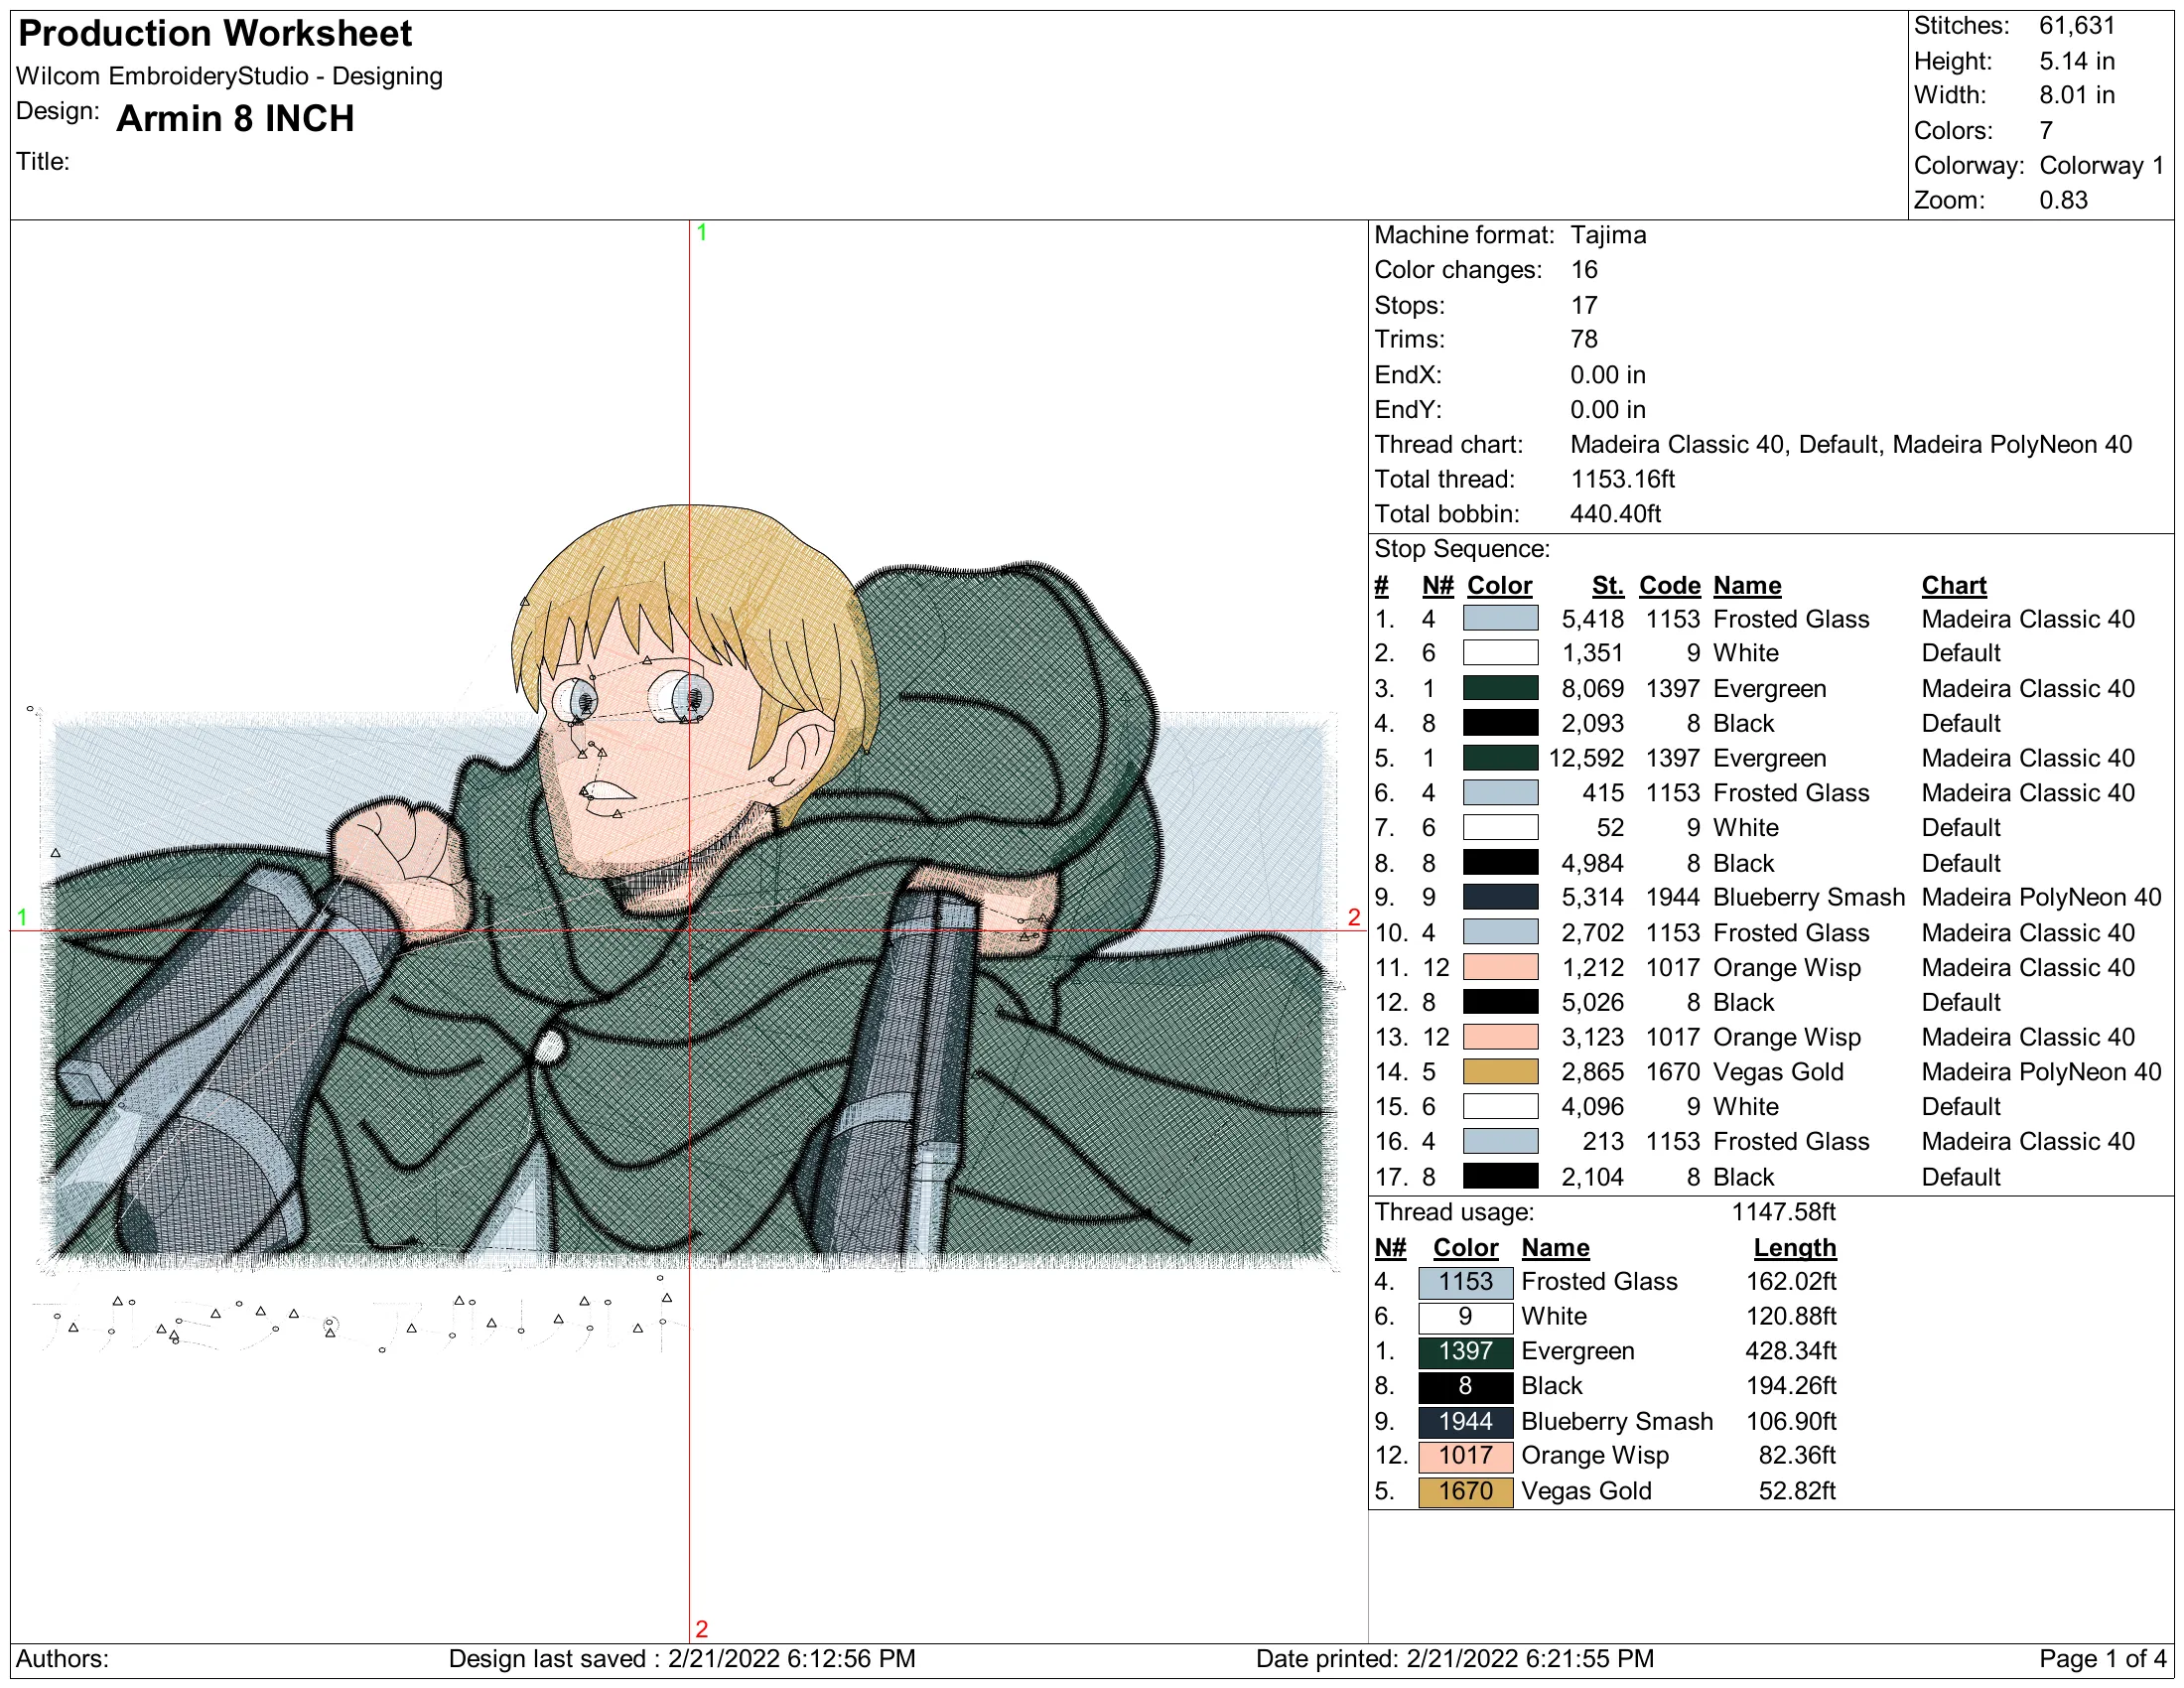
Task: Click the Length column header
Action: (1795, 1248)
